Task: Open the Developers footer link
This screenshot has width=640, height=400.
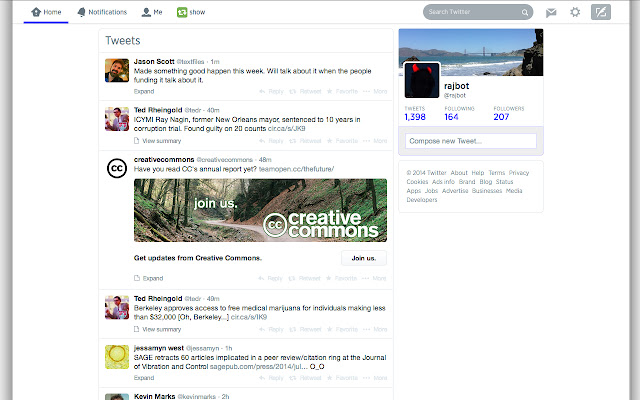Action: point(422,200)
